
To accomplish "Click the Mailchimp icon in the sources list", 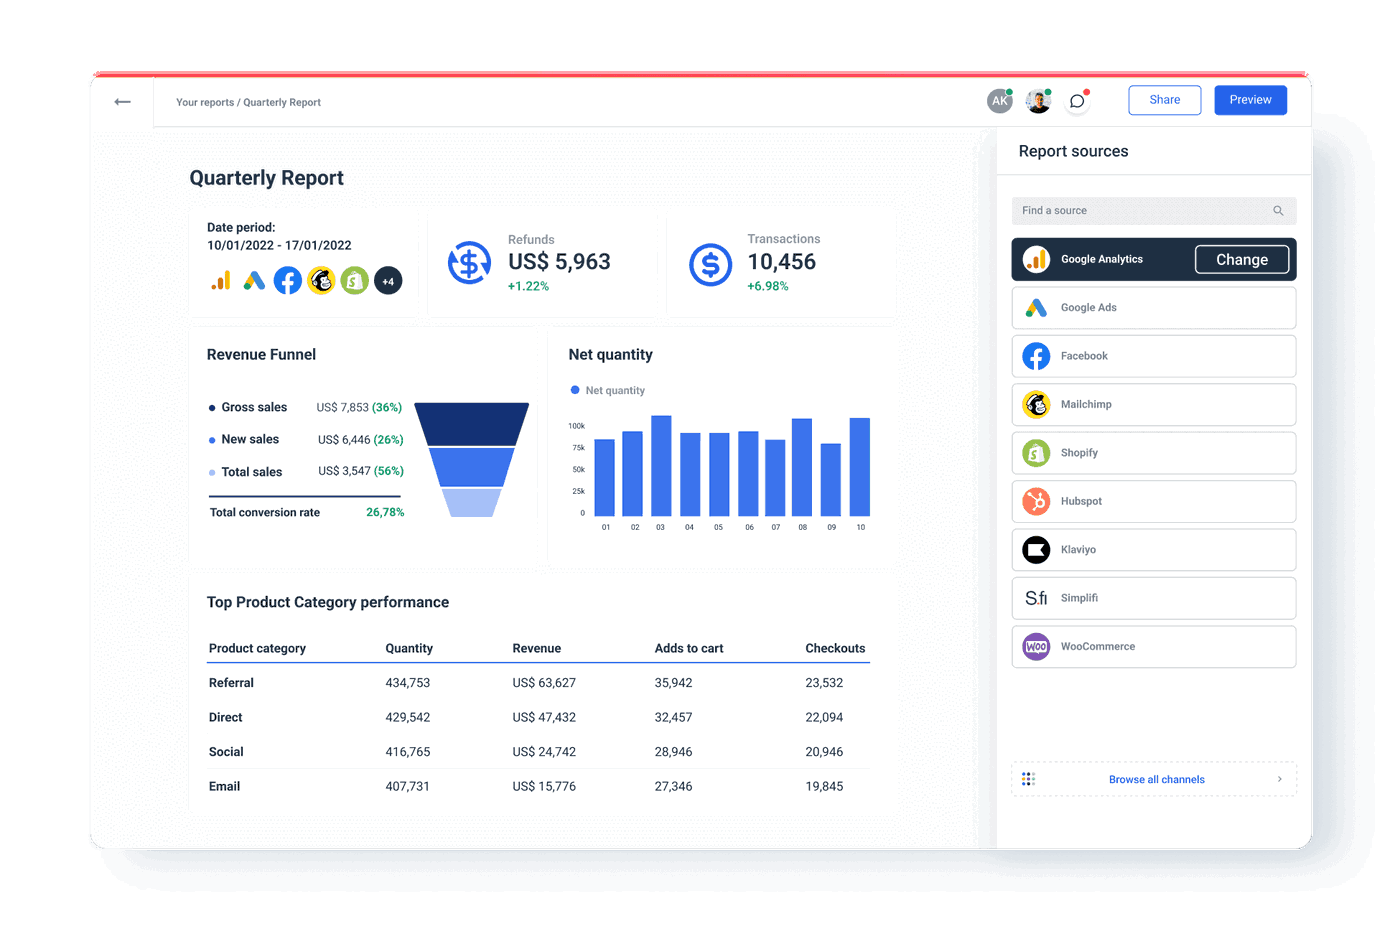I will tap(1035, 404).
